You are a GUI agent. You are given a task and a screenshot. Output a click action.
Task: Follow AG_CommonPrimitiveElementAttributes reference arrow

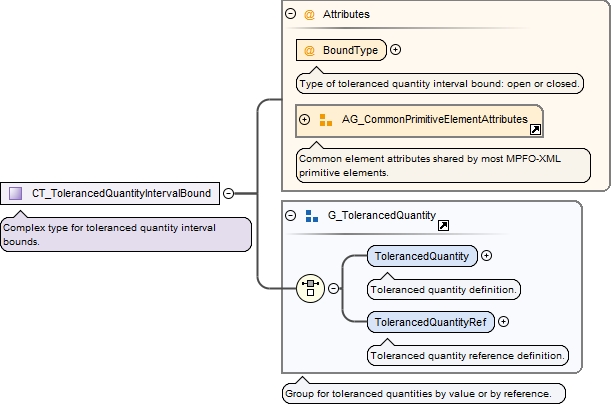point(535,130)
